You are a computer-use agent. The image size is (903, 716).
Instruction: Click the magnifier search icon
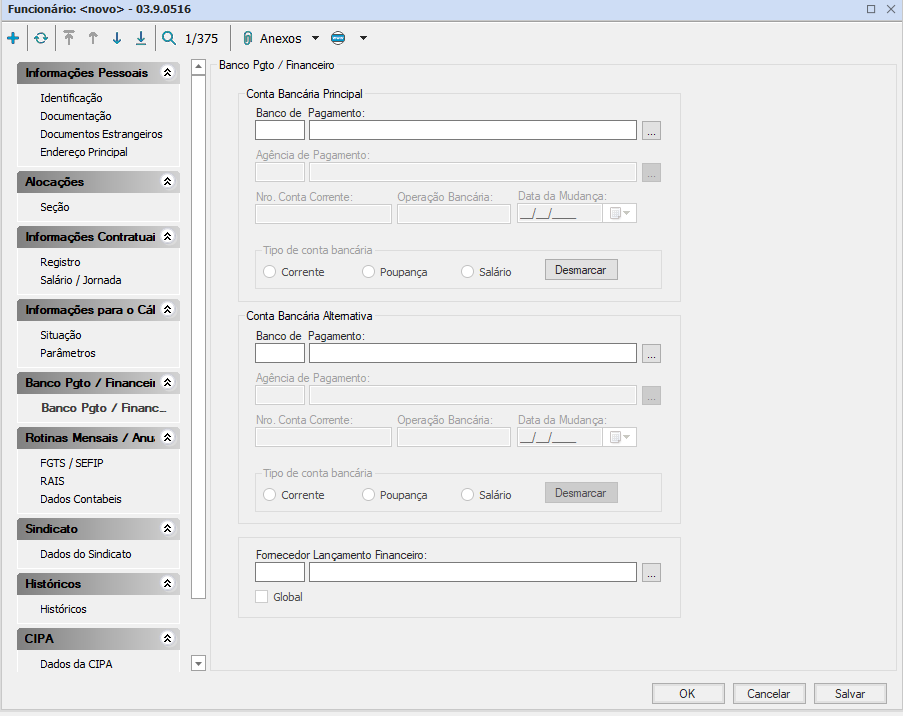pyautogui.click(x=168, y=39)
